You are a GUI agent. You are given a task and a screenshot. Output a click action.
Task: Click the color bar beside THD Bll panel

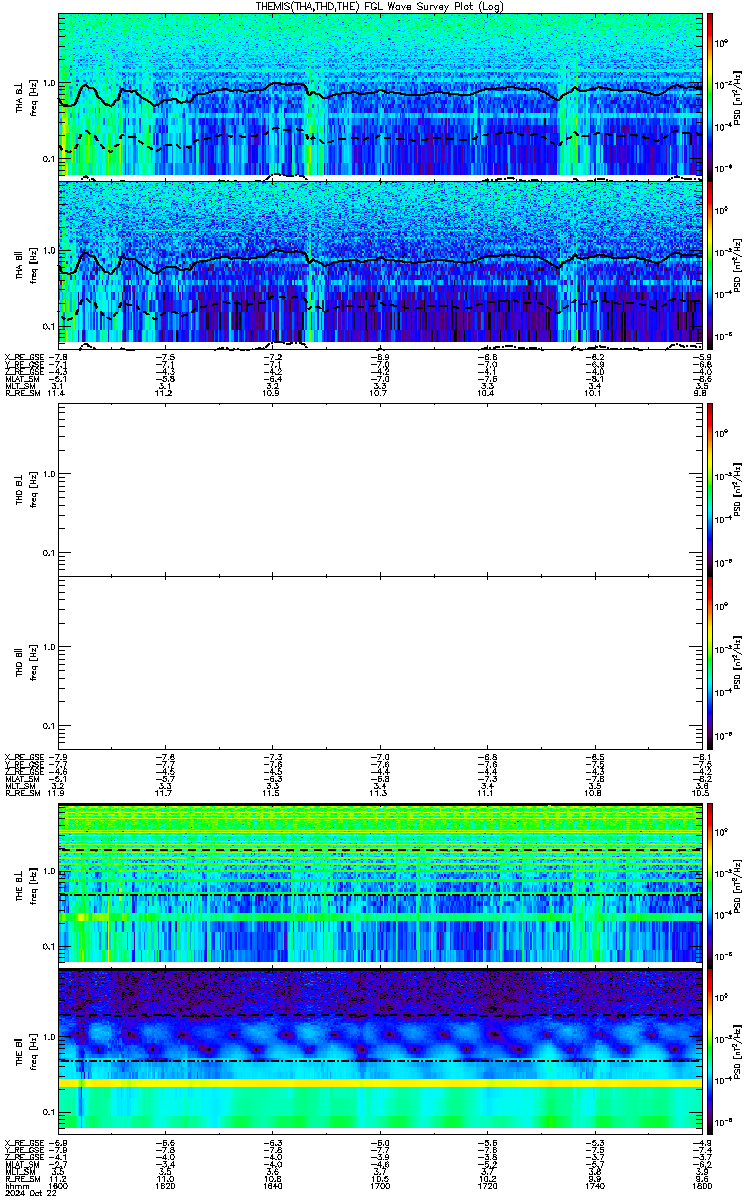tap(710, 662)
